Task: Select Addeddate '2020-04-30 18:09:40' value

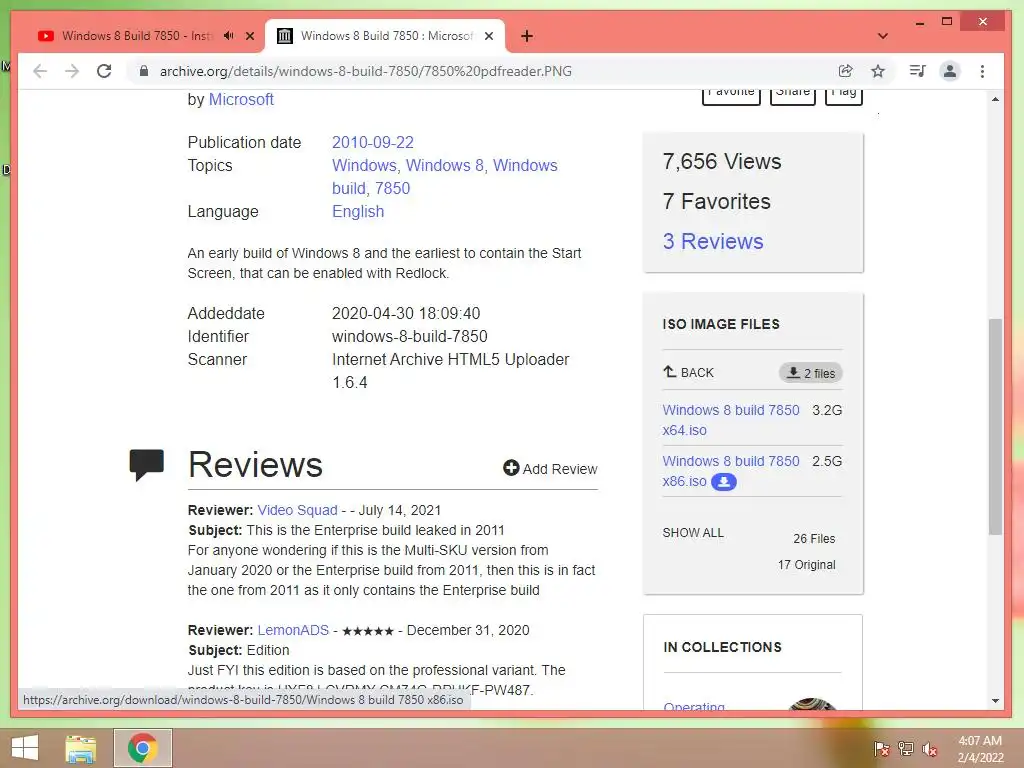Action: click(x=406, y=313)
